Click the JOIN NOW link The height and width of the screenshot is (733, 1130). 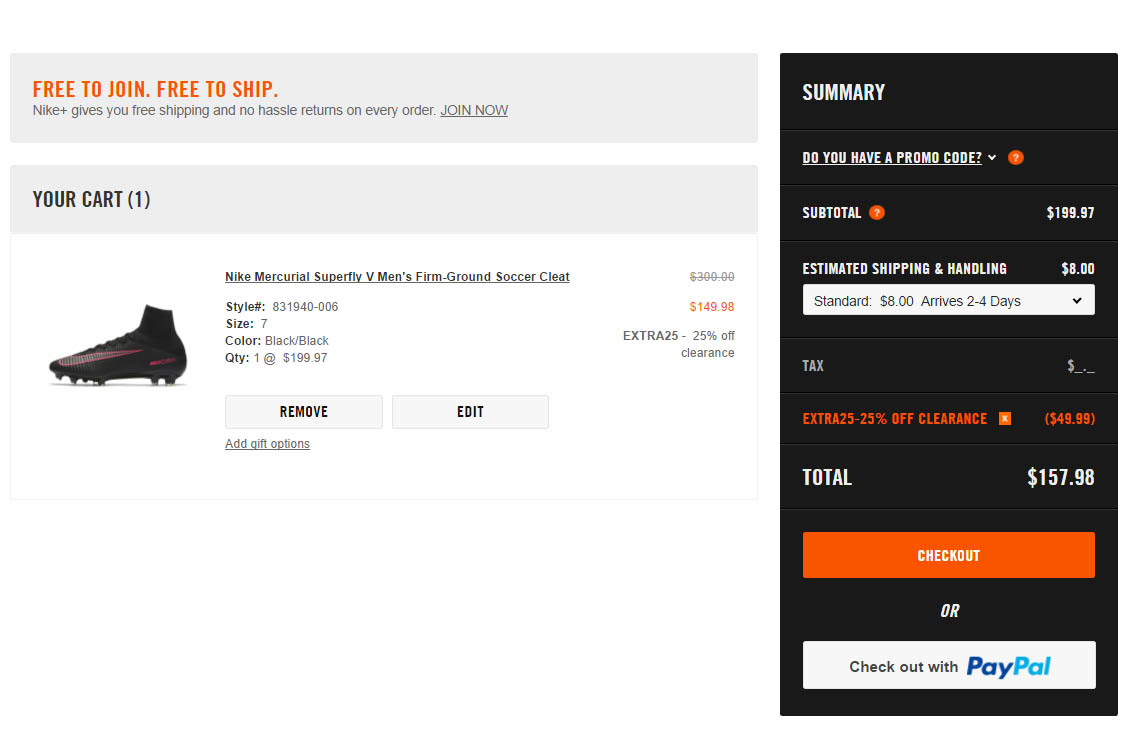[474, 110]
